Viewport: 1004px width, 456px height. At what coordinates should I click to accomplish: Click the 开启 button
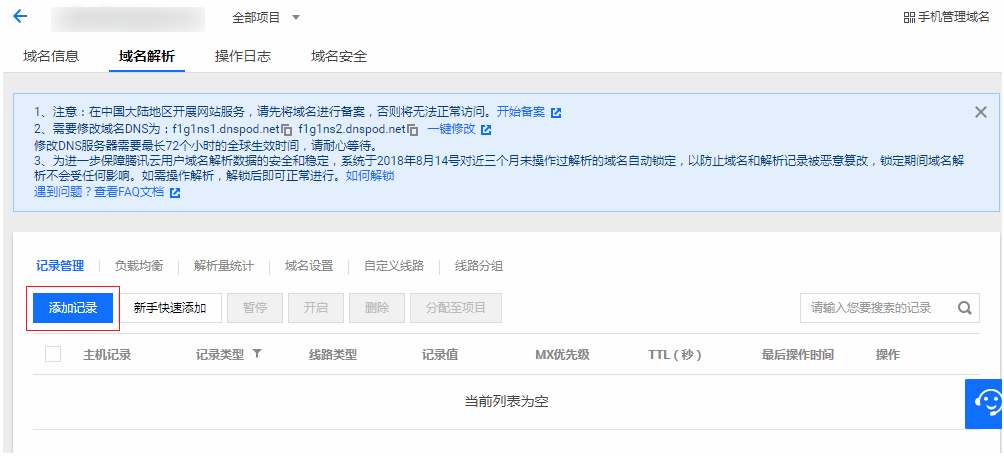tap(316, 307)
